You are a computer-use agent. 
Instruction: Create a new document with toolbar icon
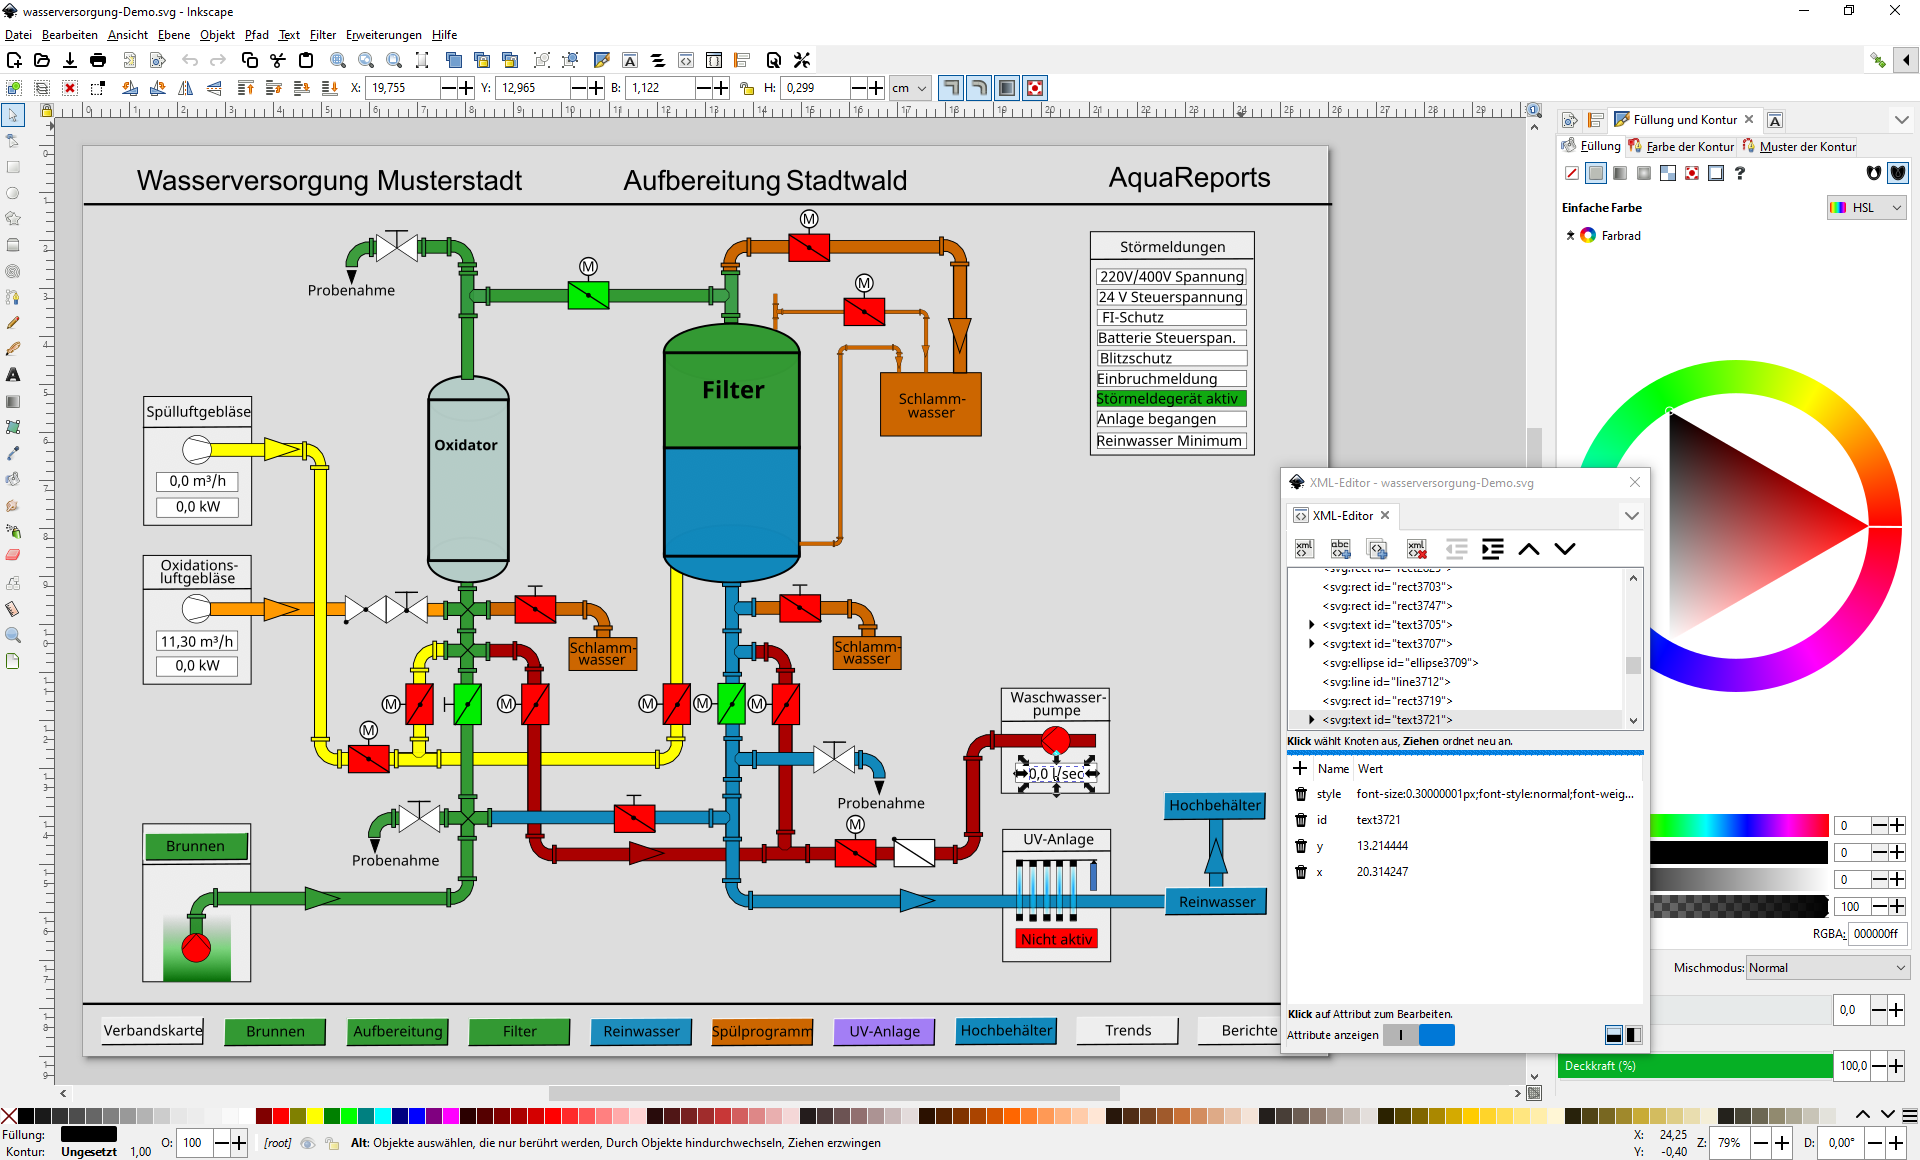14,60
